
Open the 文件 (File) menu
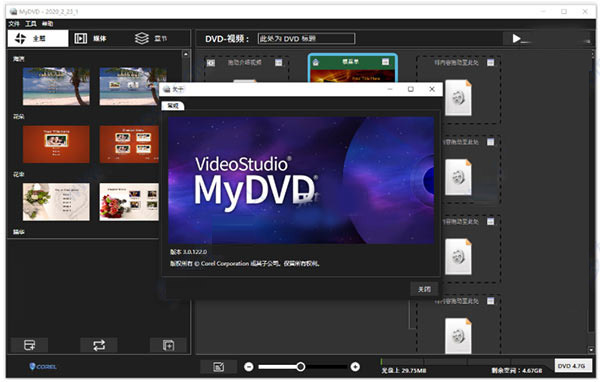point(14,24)
